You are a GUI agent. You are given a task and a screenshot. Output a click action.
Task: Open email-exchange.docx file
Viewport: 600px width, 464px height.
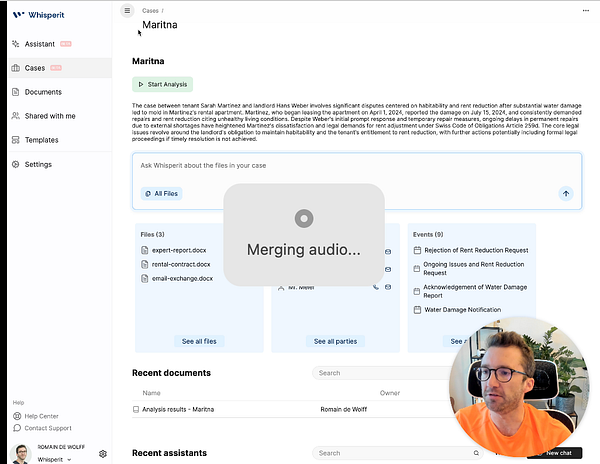pos(182,278)
